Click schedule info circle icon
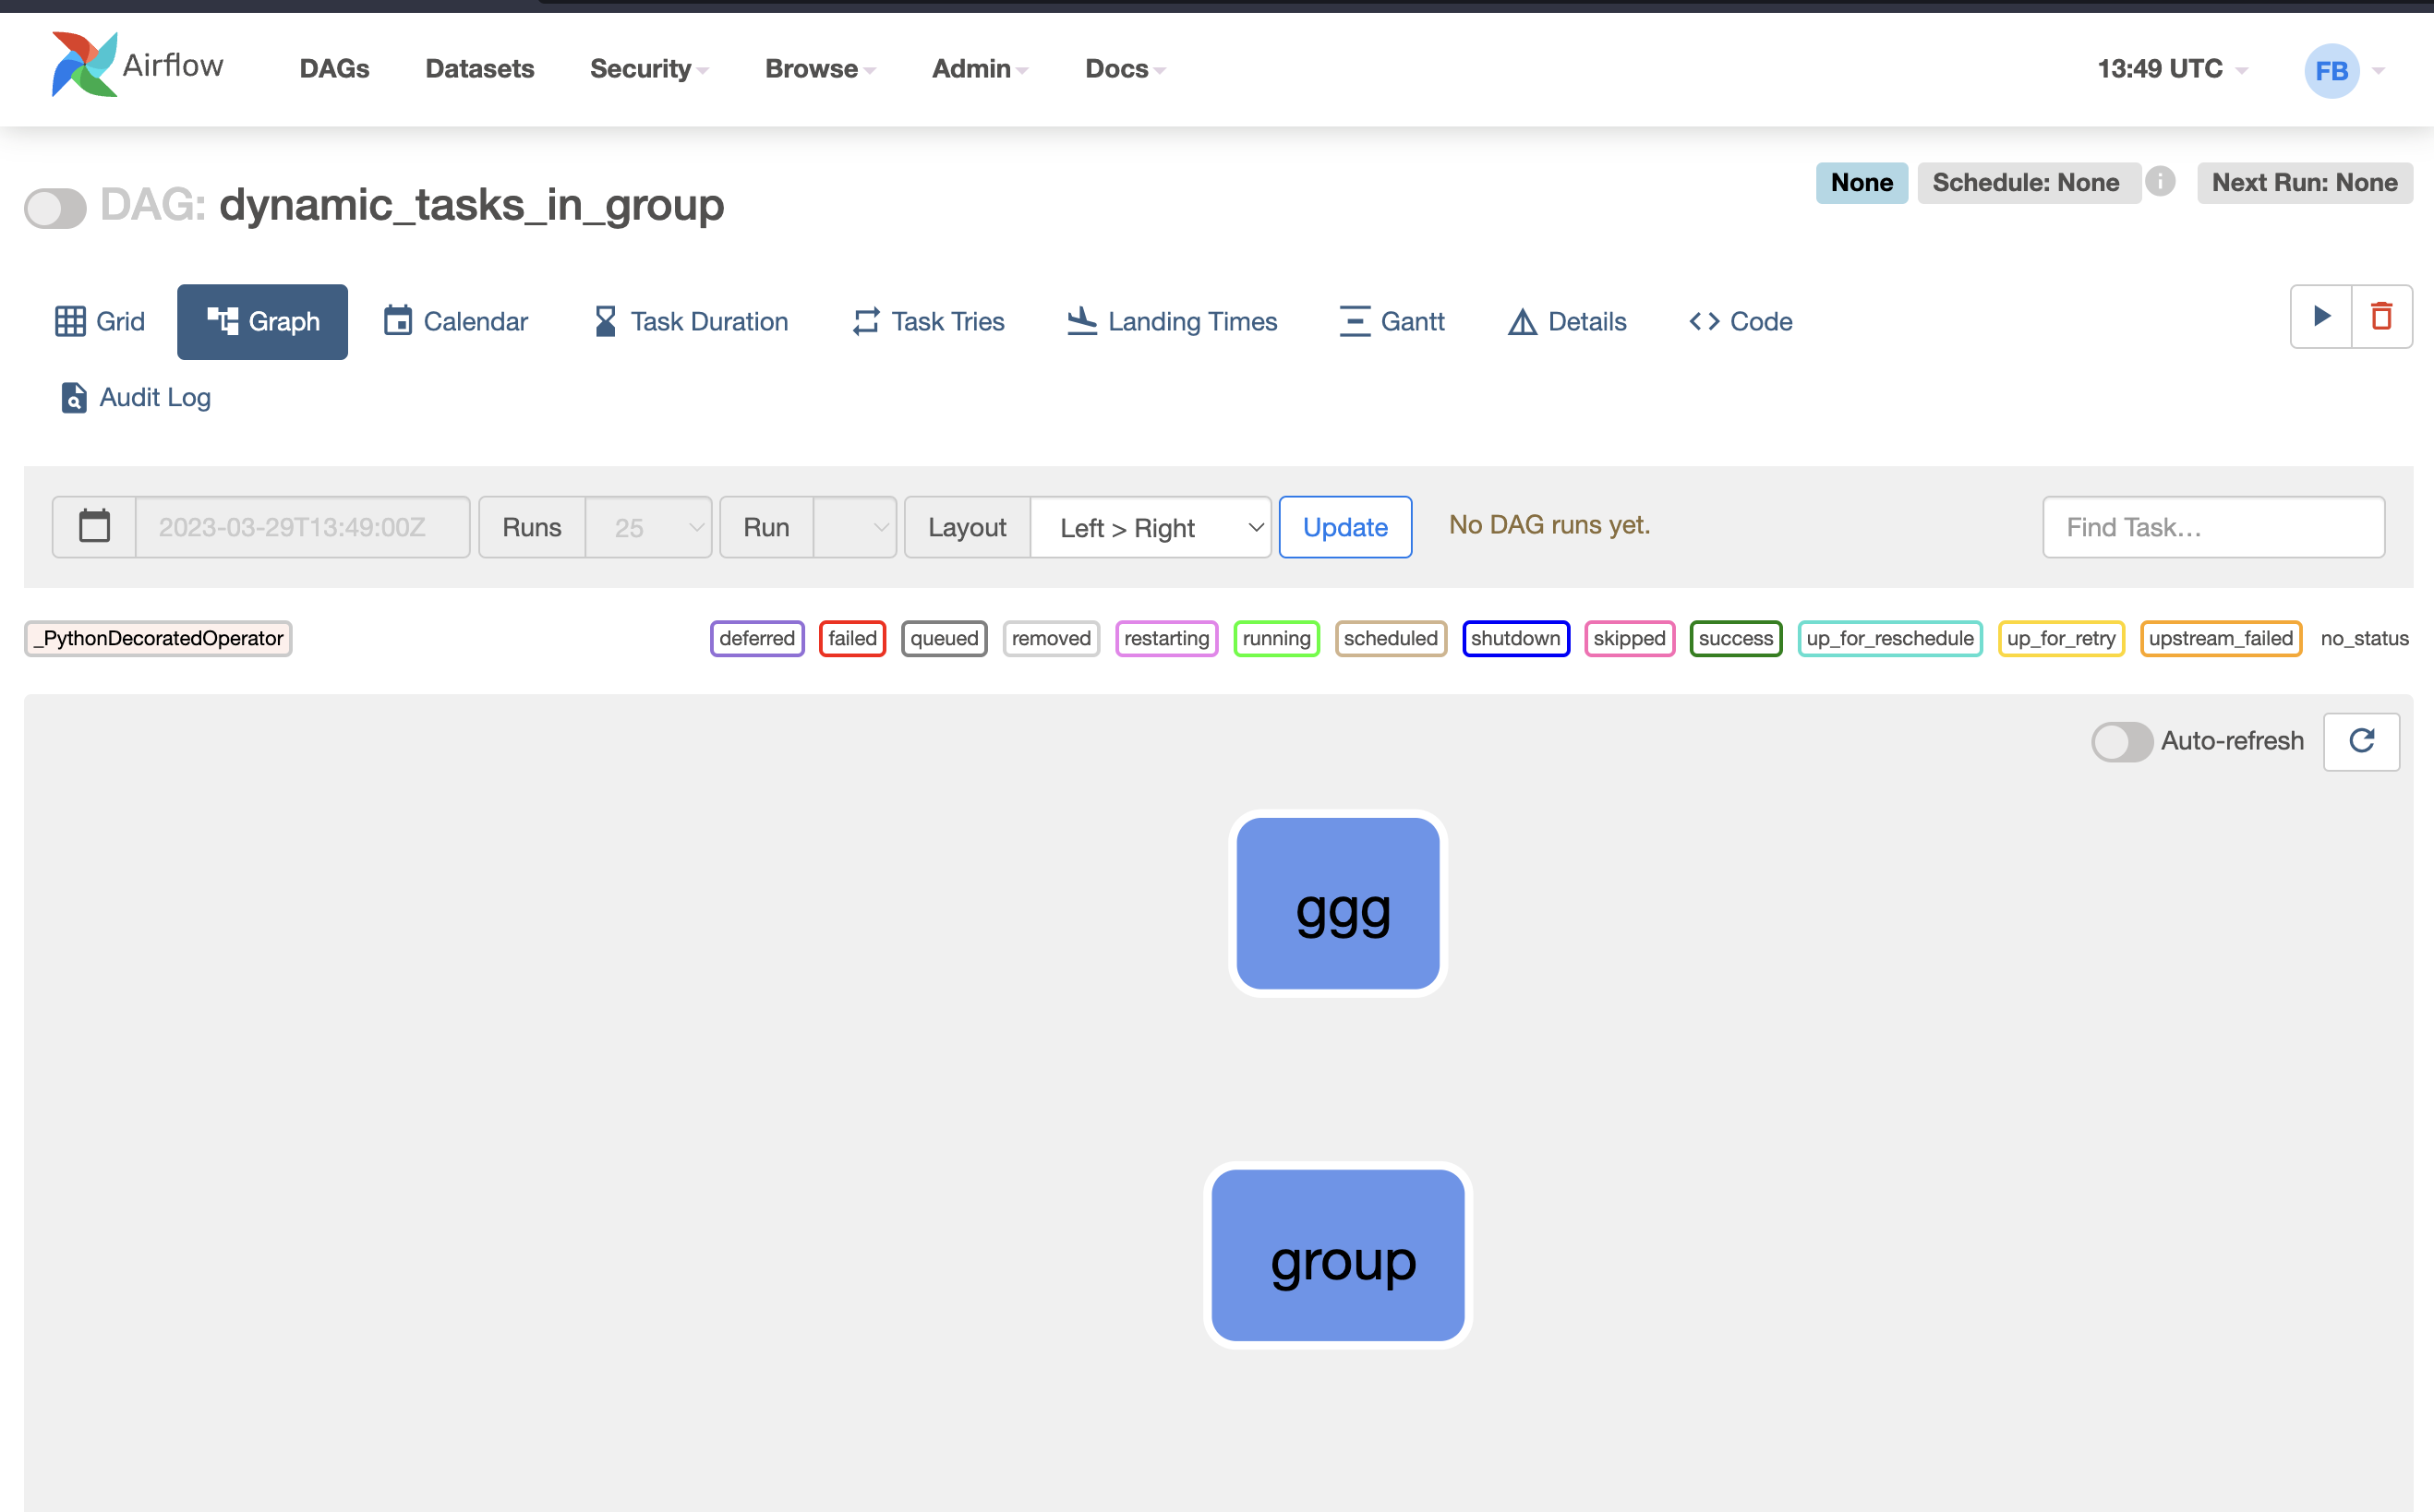Viewport: 2434px width, 1512px height. [x=2160, y=182]
